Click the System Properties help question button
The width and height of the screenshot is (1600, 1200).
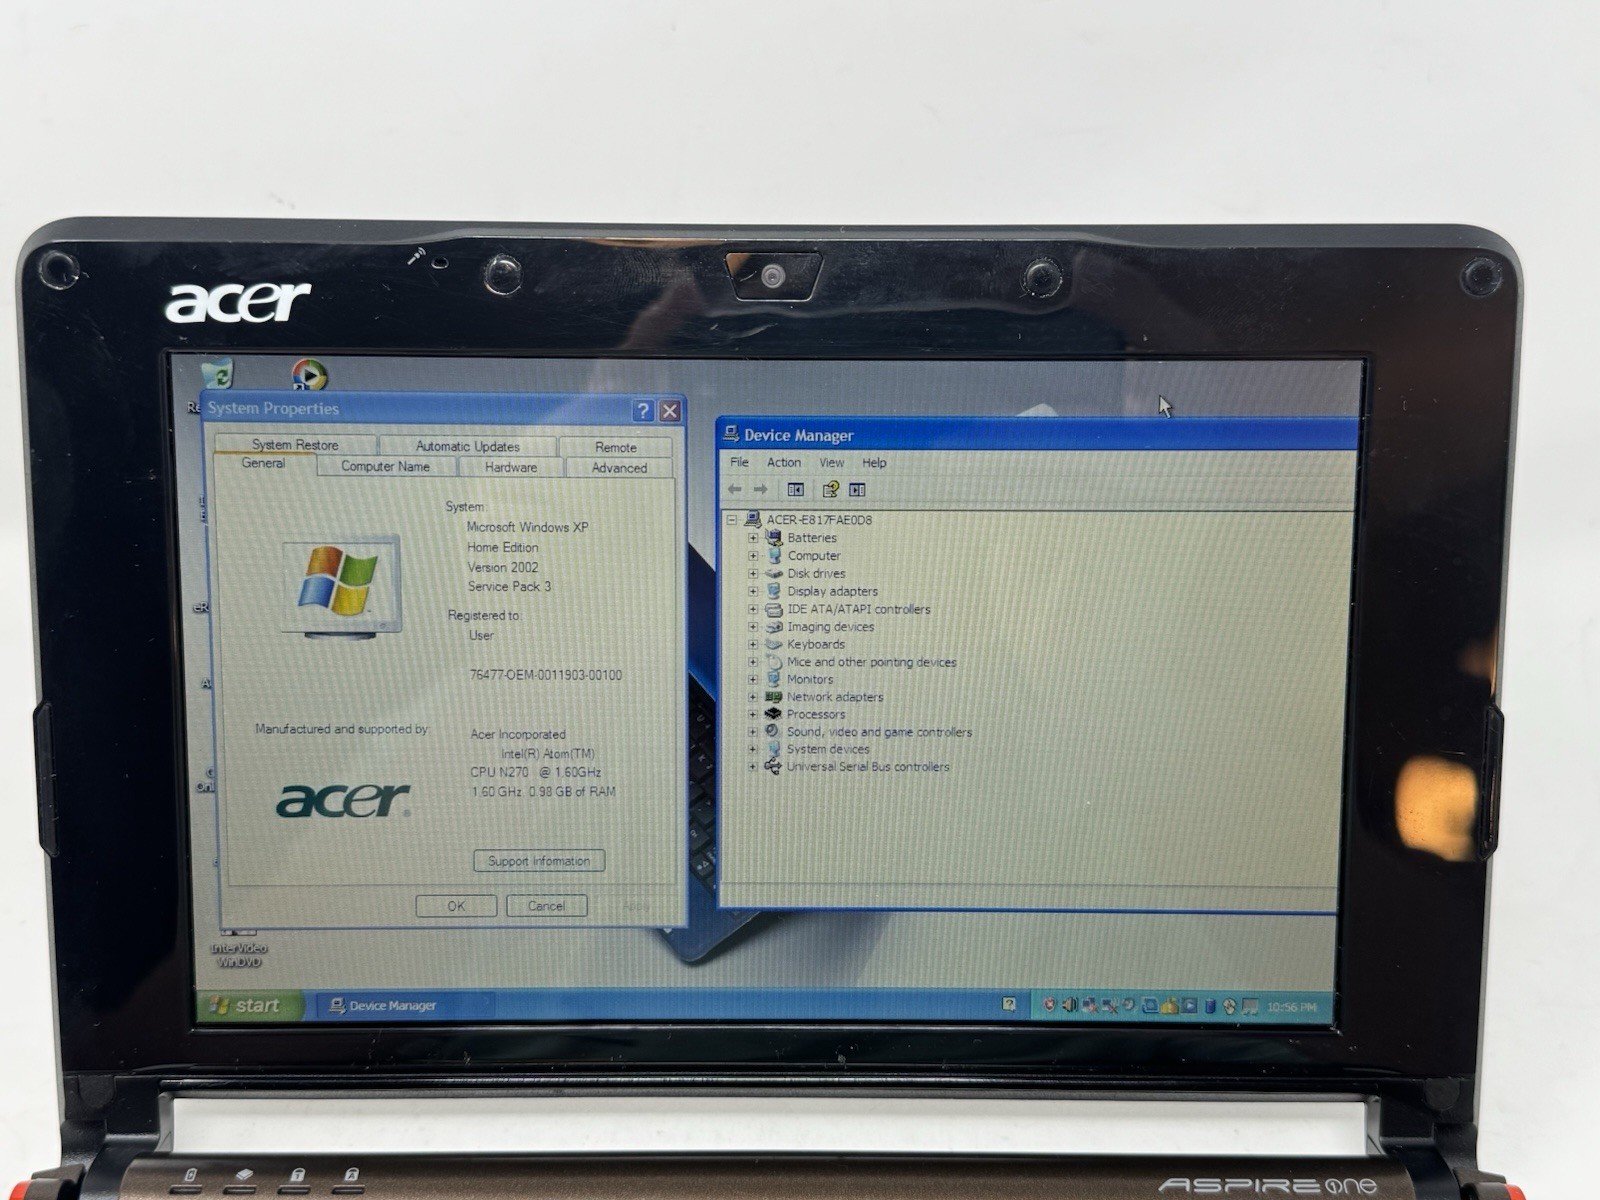[x=643, y=410]
